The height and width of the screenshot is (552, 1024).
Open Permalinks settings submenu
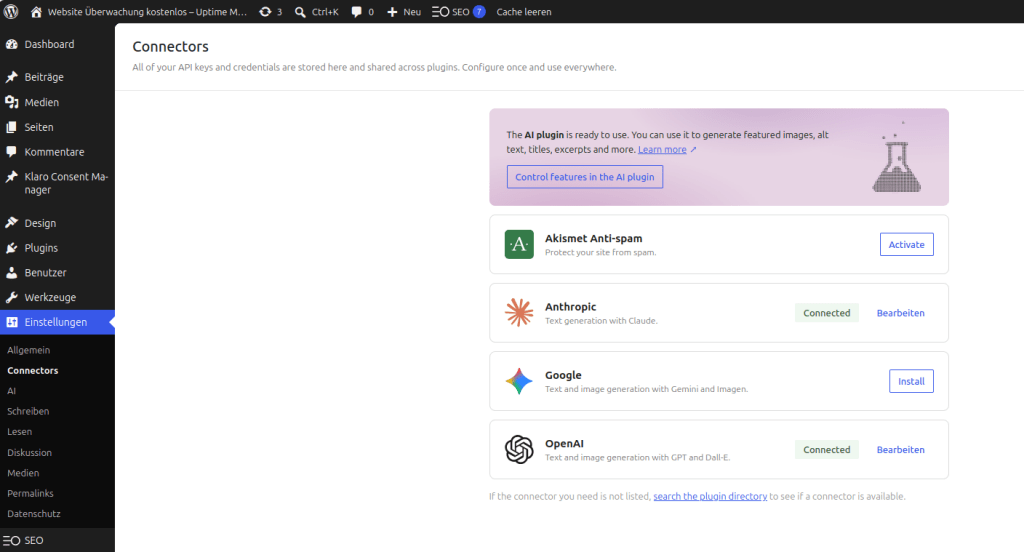(x=31, y=493)
